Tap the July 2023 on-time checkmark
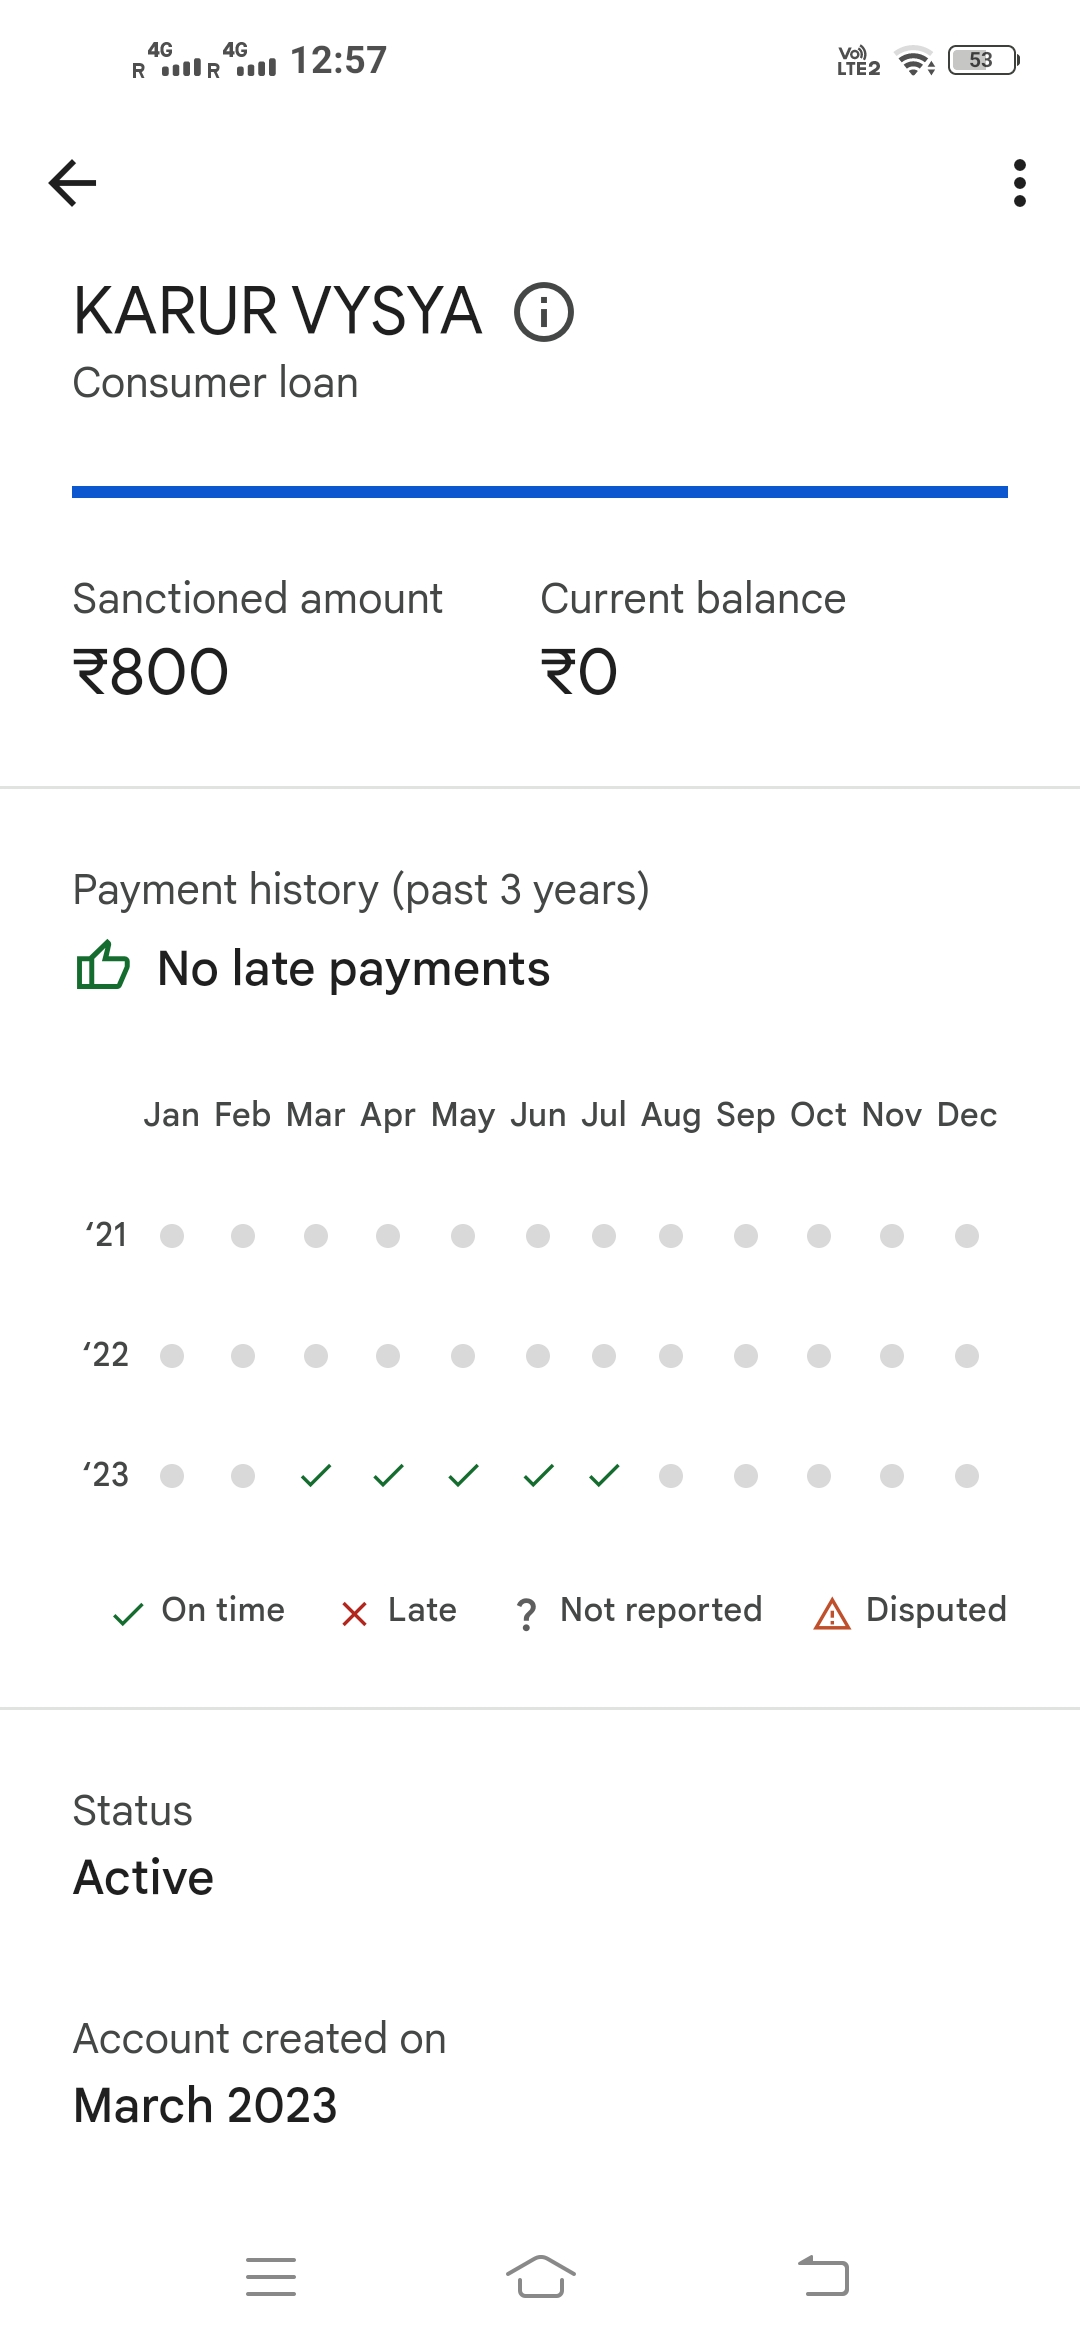Screen dimensions: 1080x2340 [604, 1475]
